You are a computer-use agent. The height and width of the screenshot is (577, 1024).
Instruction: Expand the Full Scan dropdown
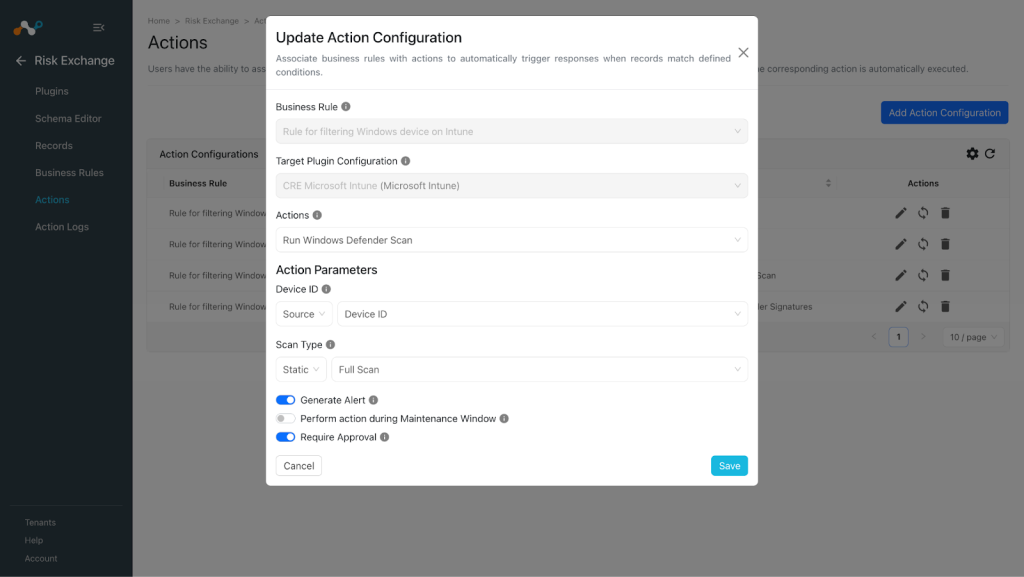pyautogui.click(x=539, y=369)
